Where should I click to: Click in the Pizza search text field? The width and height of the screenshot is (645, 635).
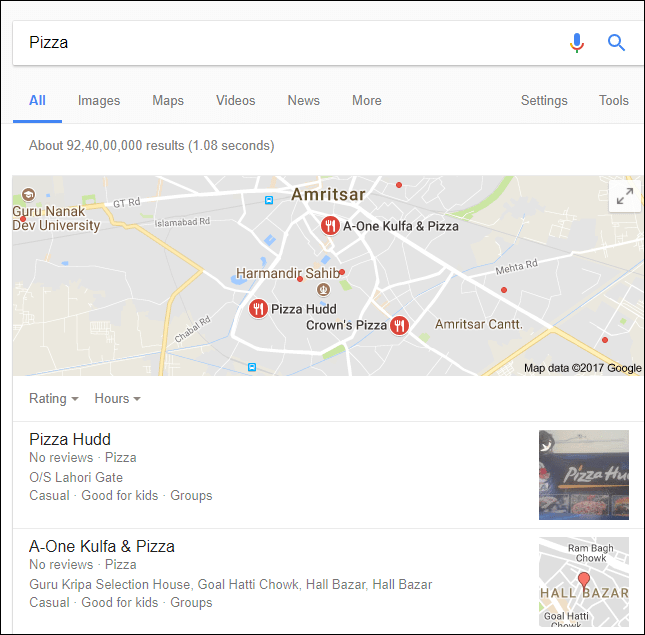click(x=290, y=43)
